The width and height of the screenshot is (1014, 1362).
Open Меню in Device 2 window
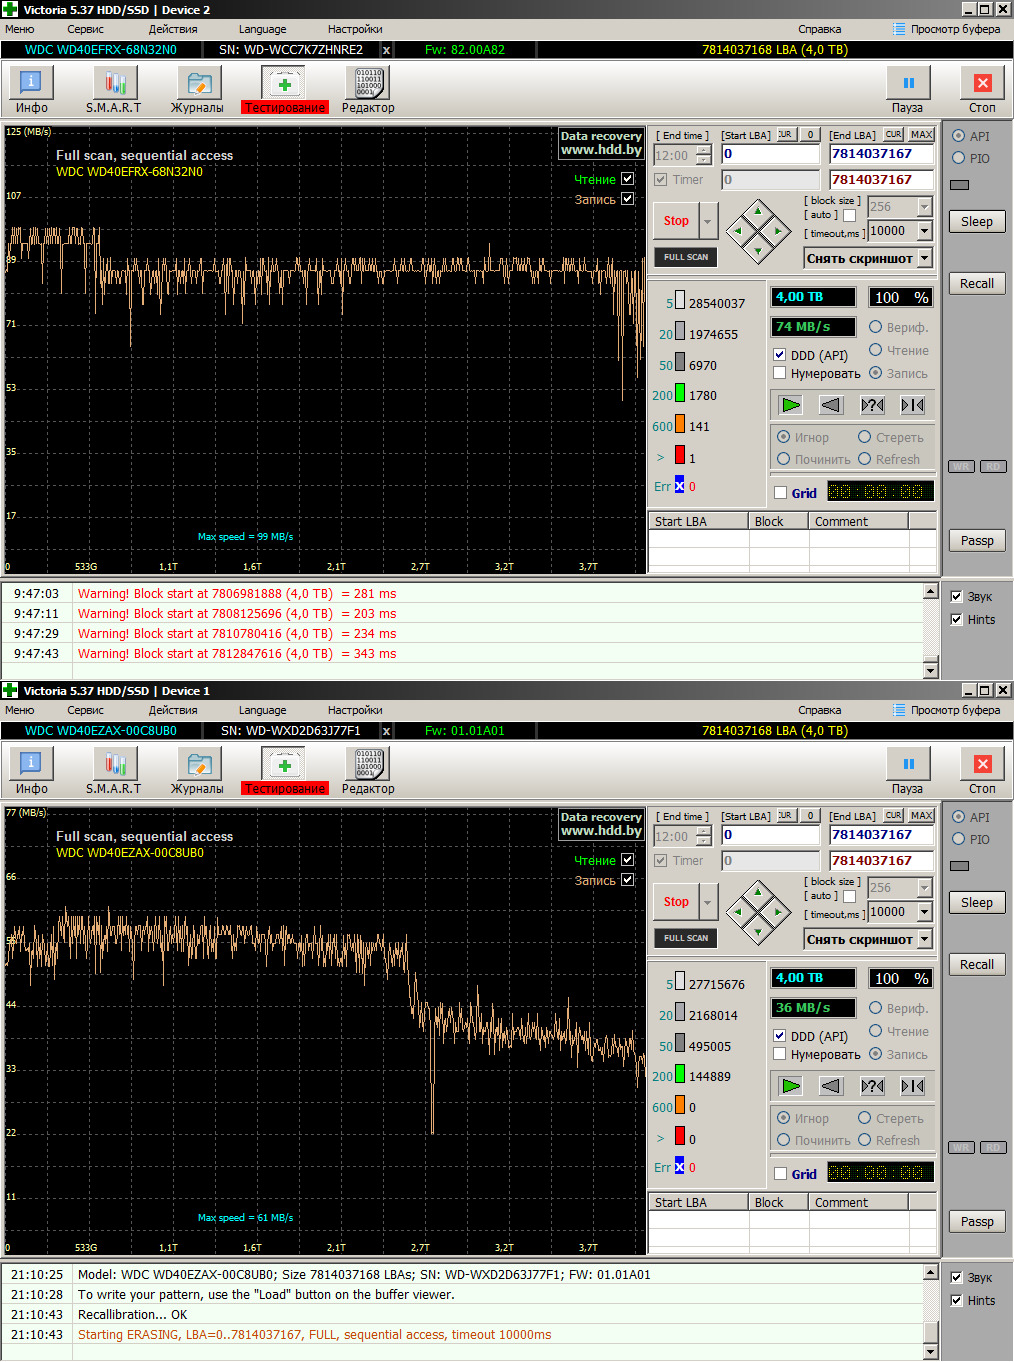click(x=20, y=29)
